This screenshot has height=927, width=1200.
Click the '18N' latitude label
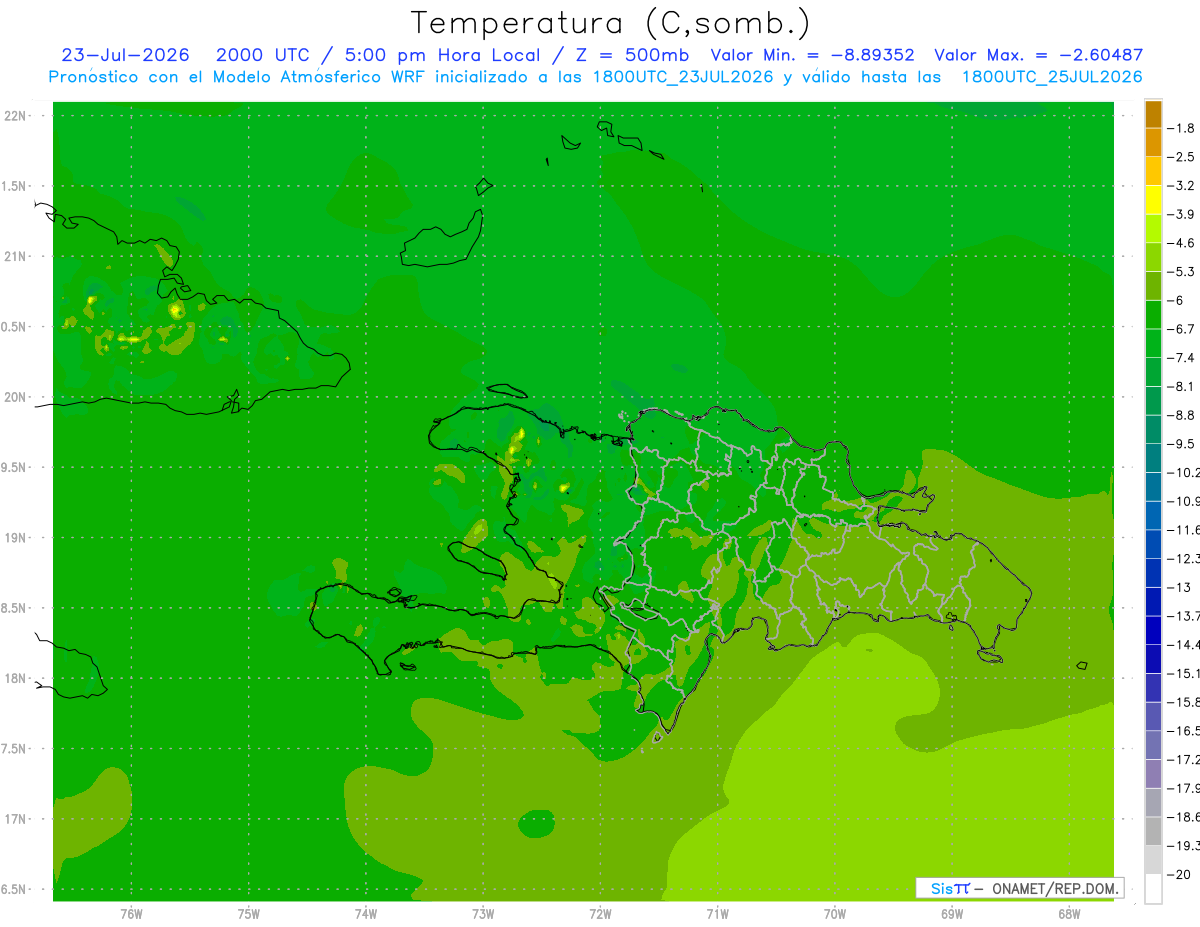click(15, 678)
